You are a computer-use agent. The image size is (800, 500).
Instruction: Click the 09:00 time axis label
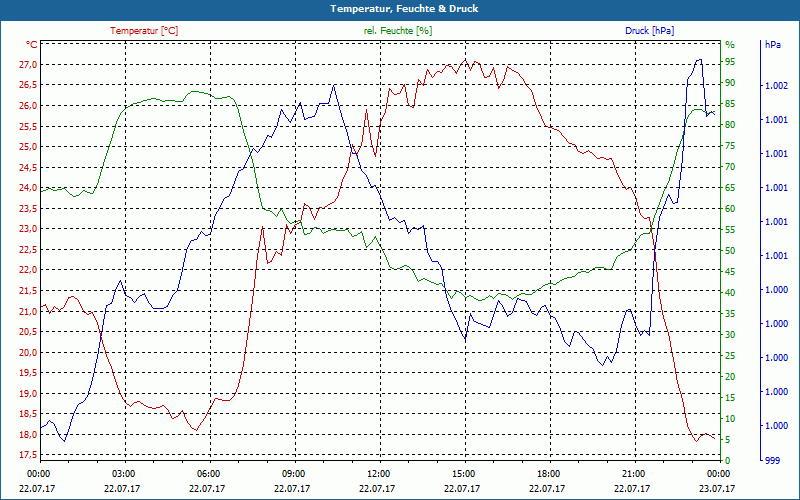[293, 474]
